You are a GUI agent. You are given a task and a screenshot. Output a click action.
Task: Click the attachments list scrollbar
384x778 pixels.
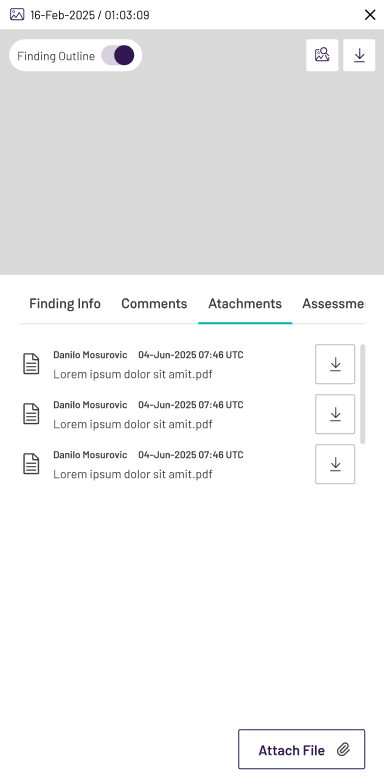(363, 394)
